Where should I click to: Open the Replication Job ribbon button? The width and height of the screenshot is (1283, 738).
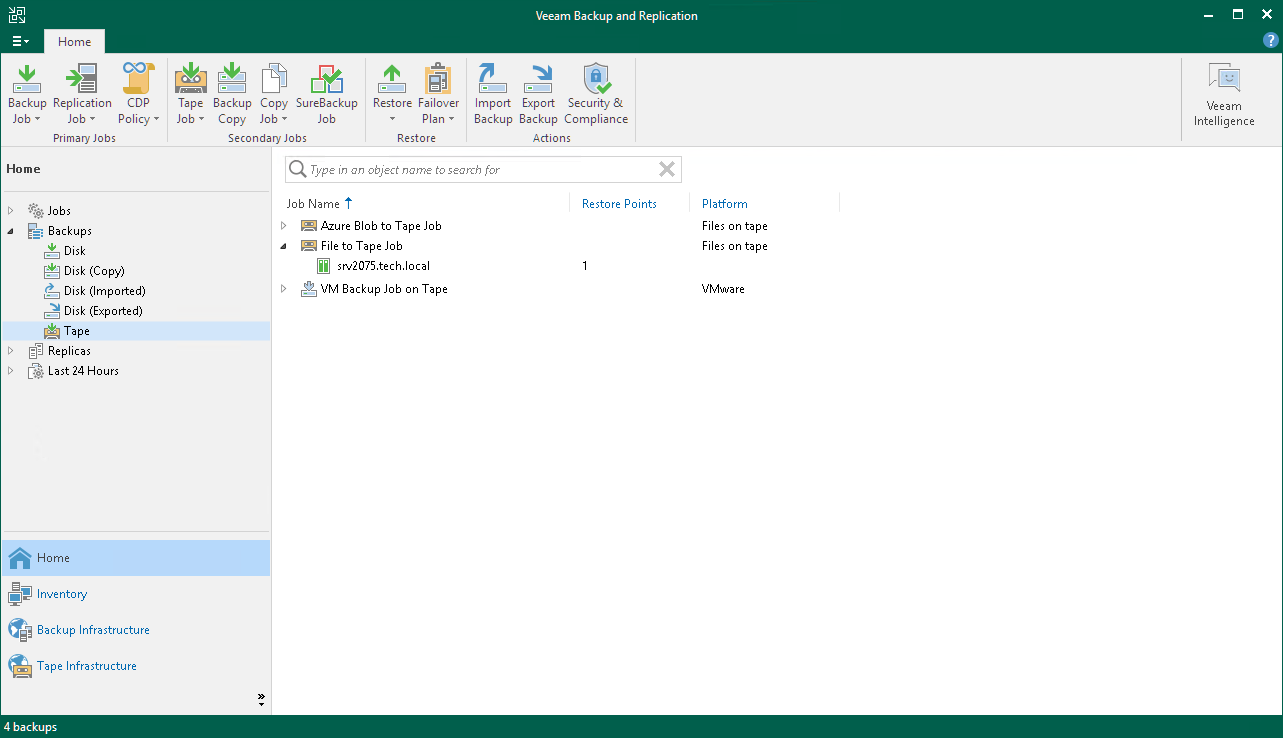[x=82, y=94]
